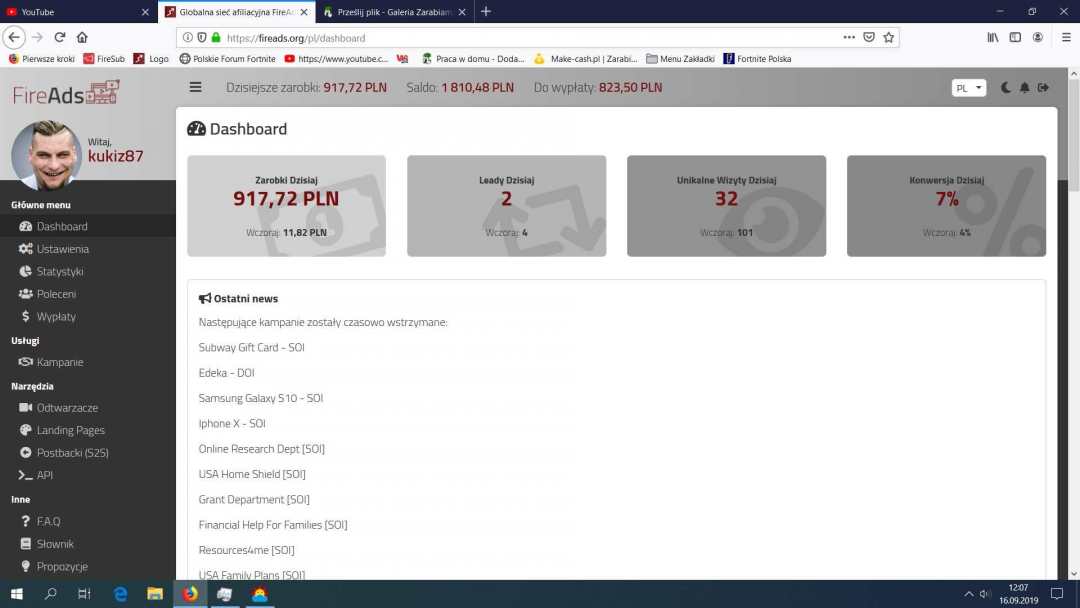Click the API terminal icon
The width and height of the screenshot is (1080, 608).
coord(26,475)
